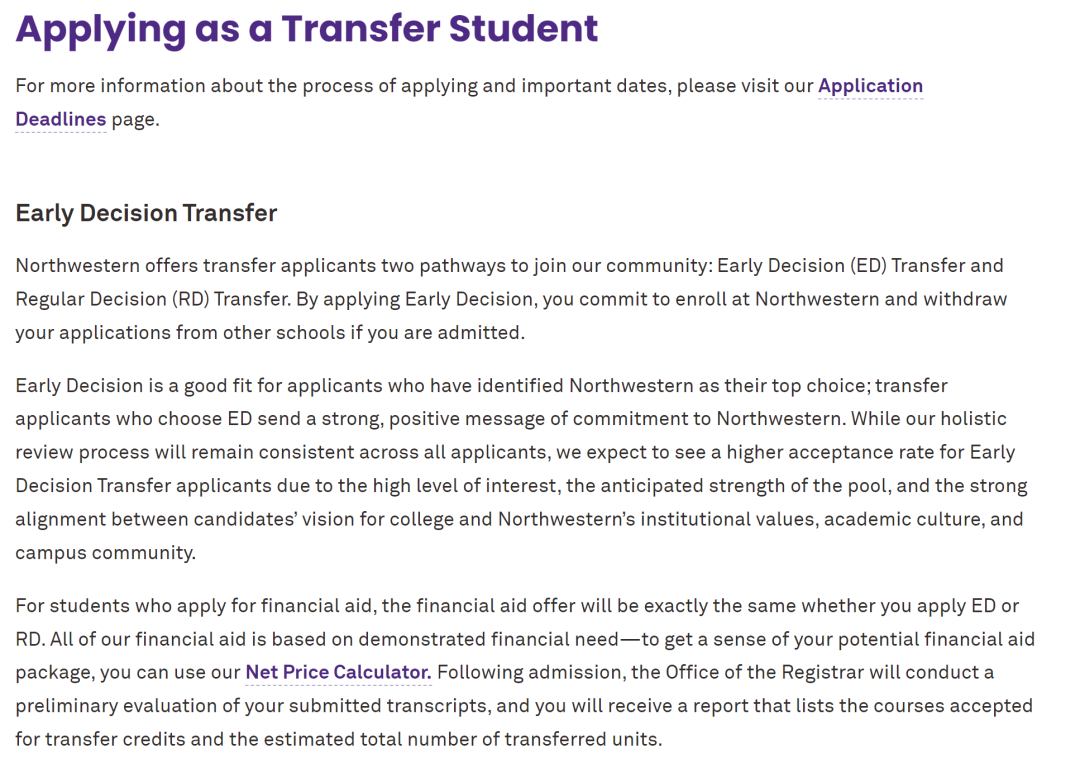Click the 'Early Decision Transfer' subheading
Viewport: 1080px width, 763px height.
tap(146, 213)
